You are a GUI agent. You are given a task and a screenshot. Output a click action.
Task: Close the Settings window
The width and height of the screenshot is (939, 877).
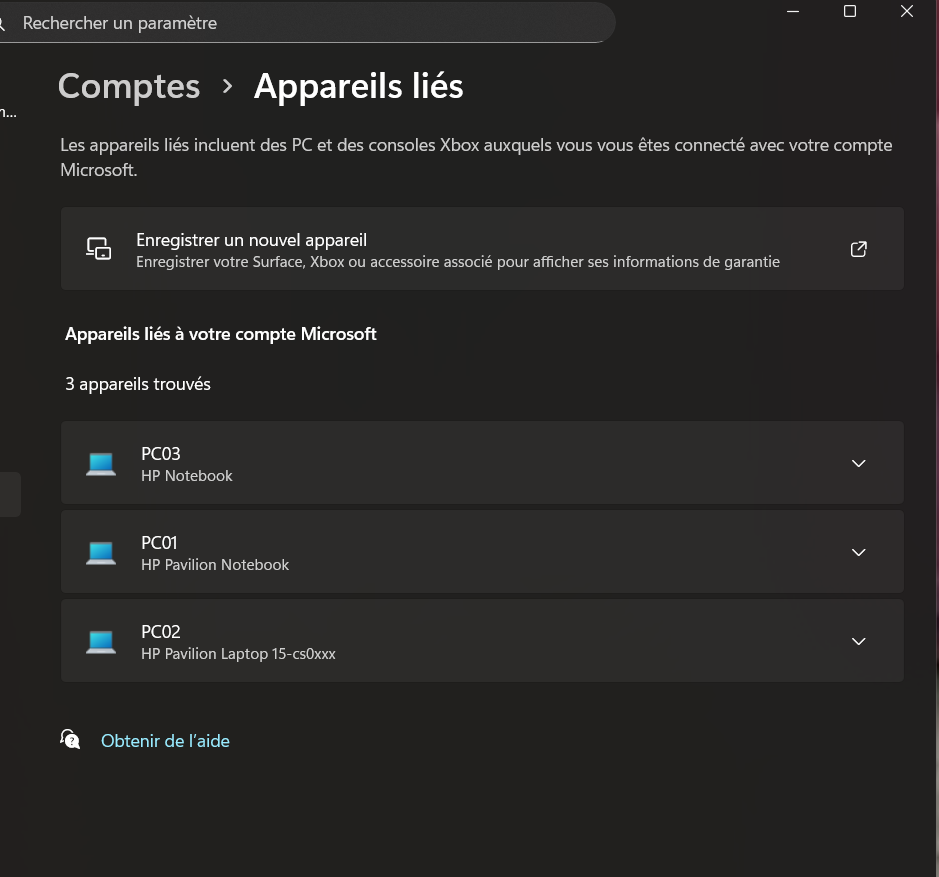point(907,11)
